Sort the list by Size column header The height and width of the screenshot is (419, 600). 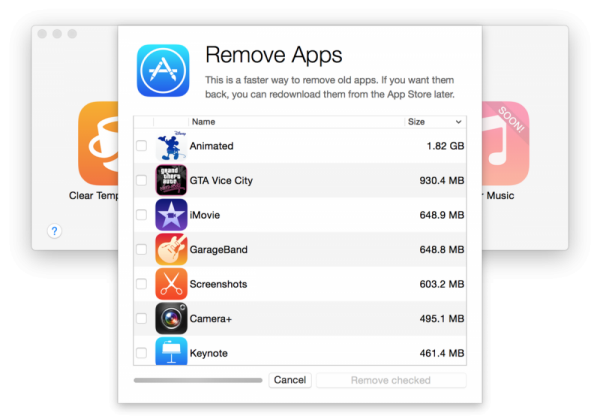tap(435, 122)
